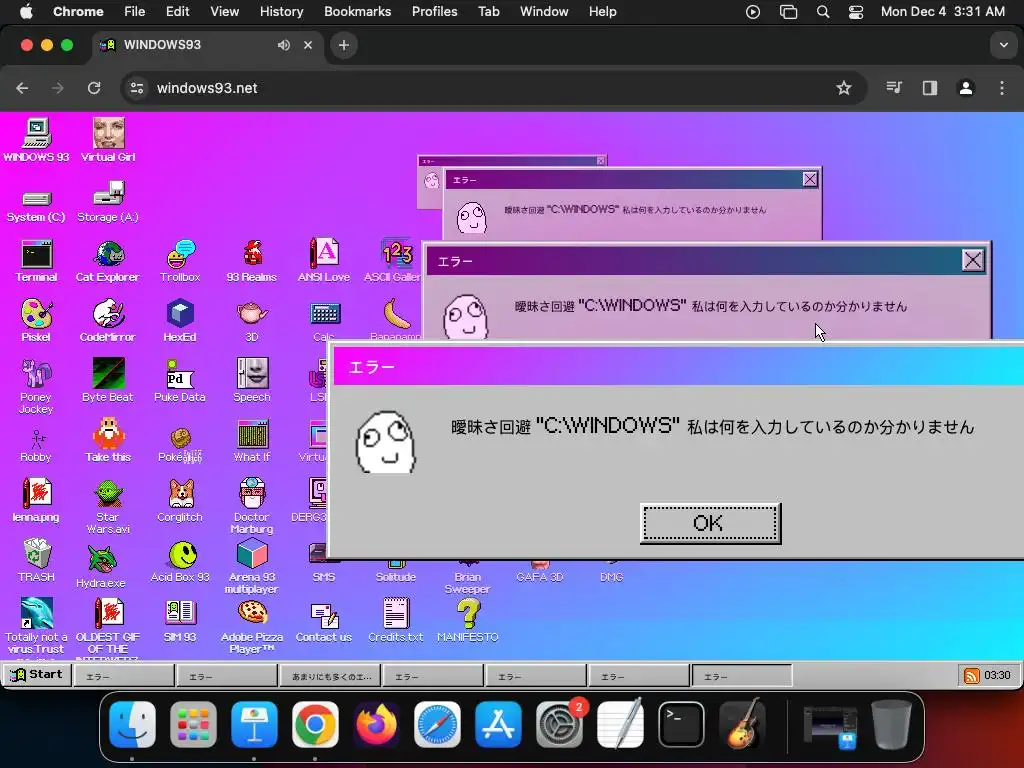Click OK in the front error dialog
This screenshot has width=1024, height=768.
click(711, 523)
